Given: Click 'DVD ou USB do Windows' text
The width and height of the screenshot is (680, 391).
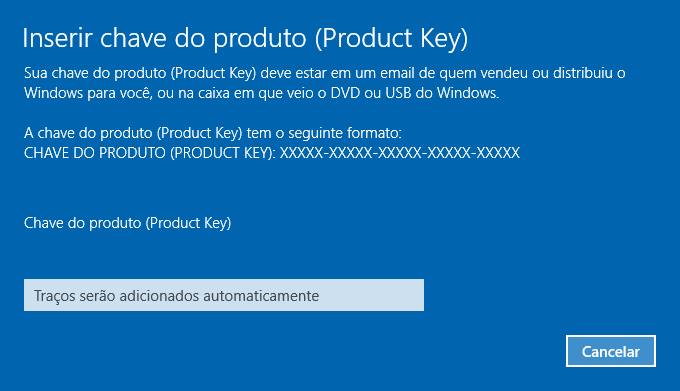Looking at the screenshot, I should point(415,93).
